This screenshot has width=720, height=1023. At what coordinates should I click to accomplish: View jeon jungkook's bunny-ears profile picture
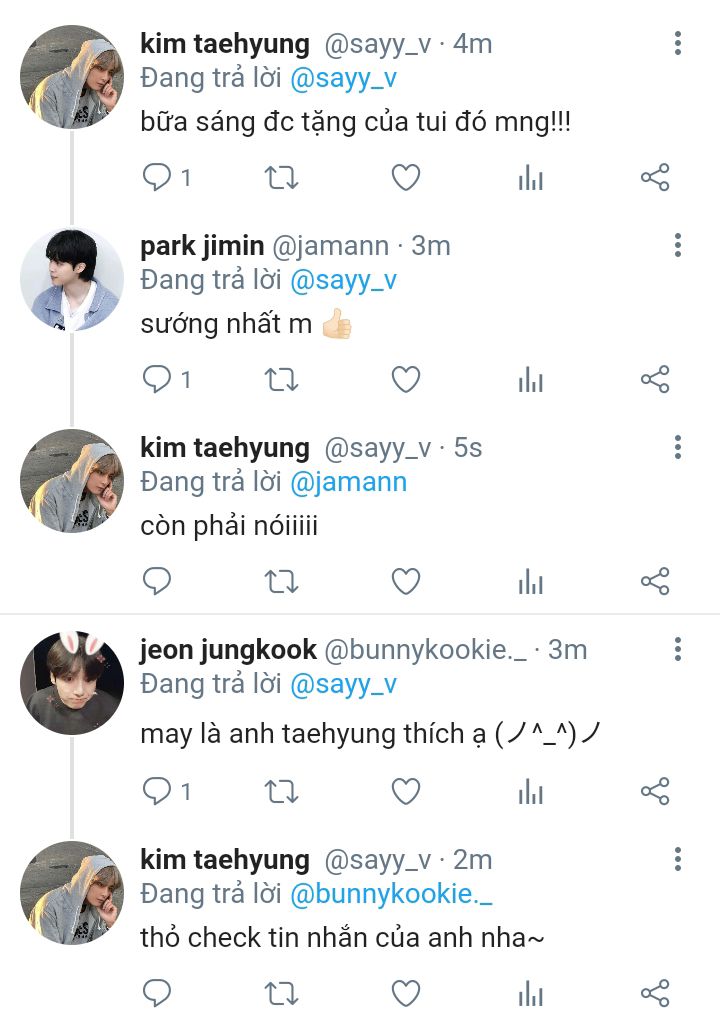pos(72,682)
